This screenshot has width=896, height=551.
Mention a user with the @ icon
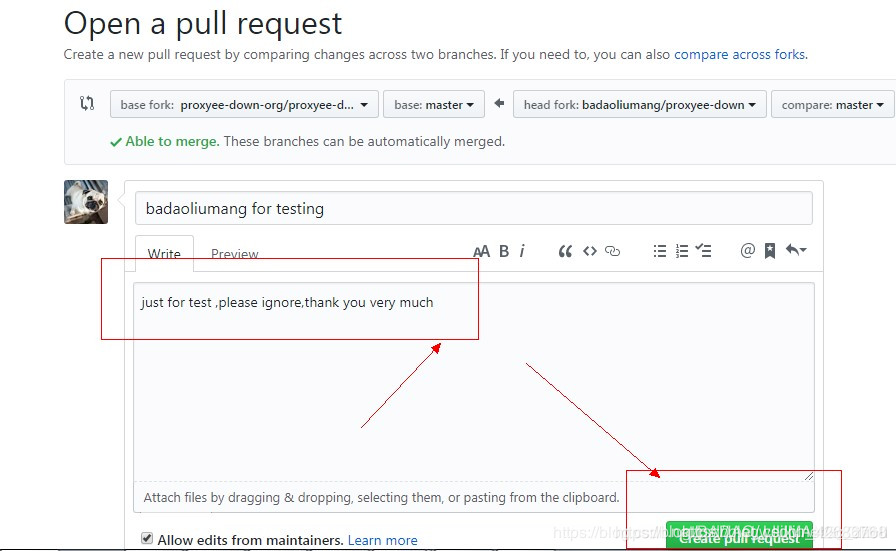point(747,250)
